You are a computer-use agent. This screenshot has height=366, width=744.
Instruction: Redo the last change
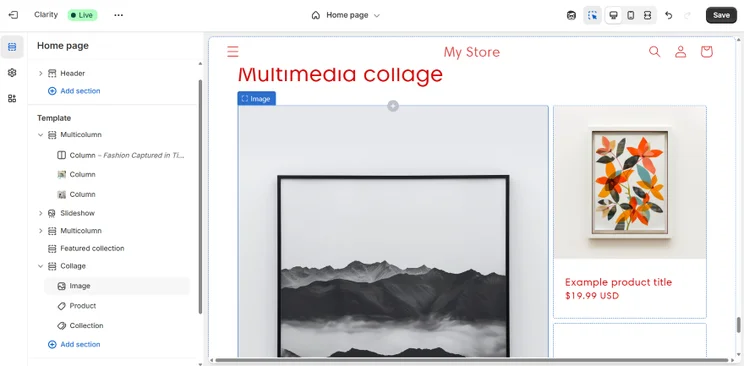click(687, 15)
